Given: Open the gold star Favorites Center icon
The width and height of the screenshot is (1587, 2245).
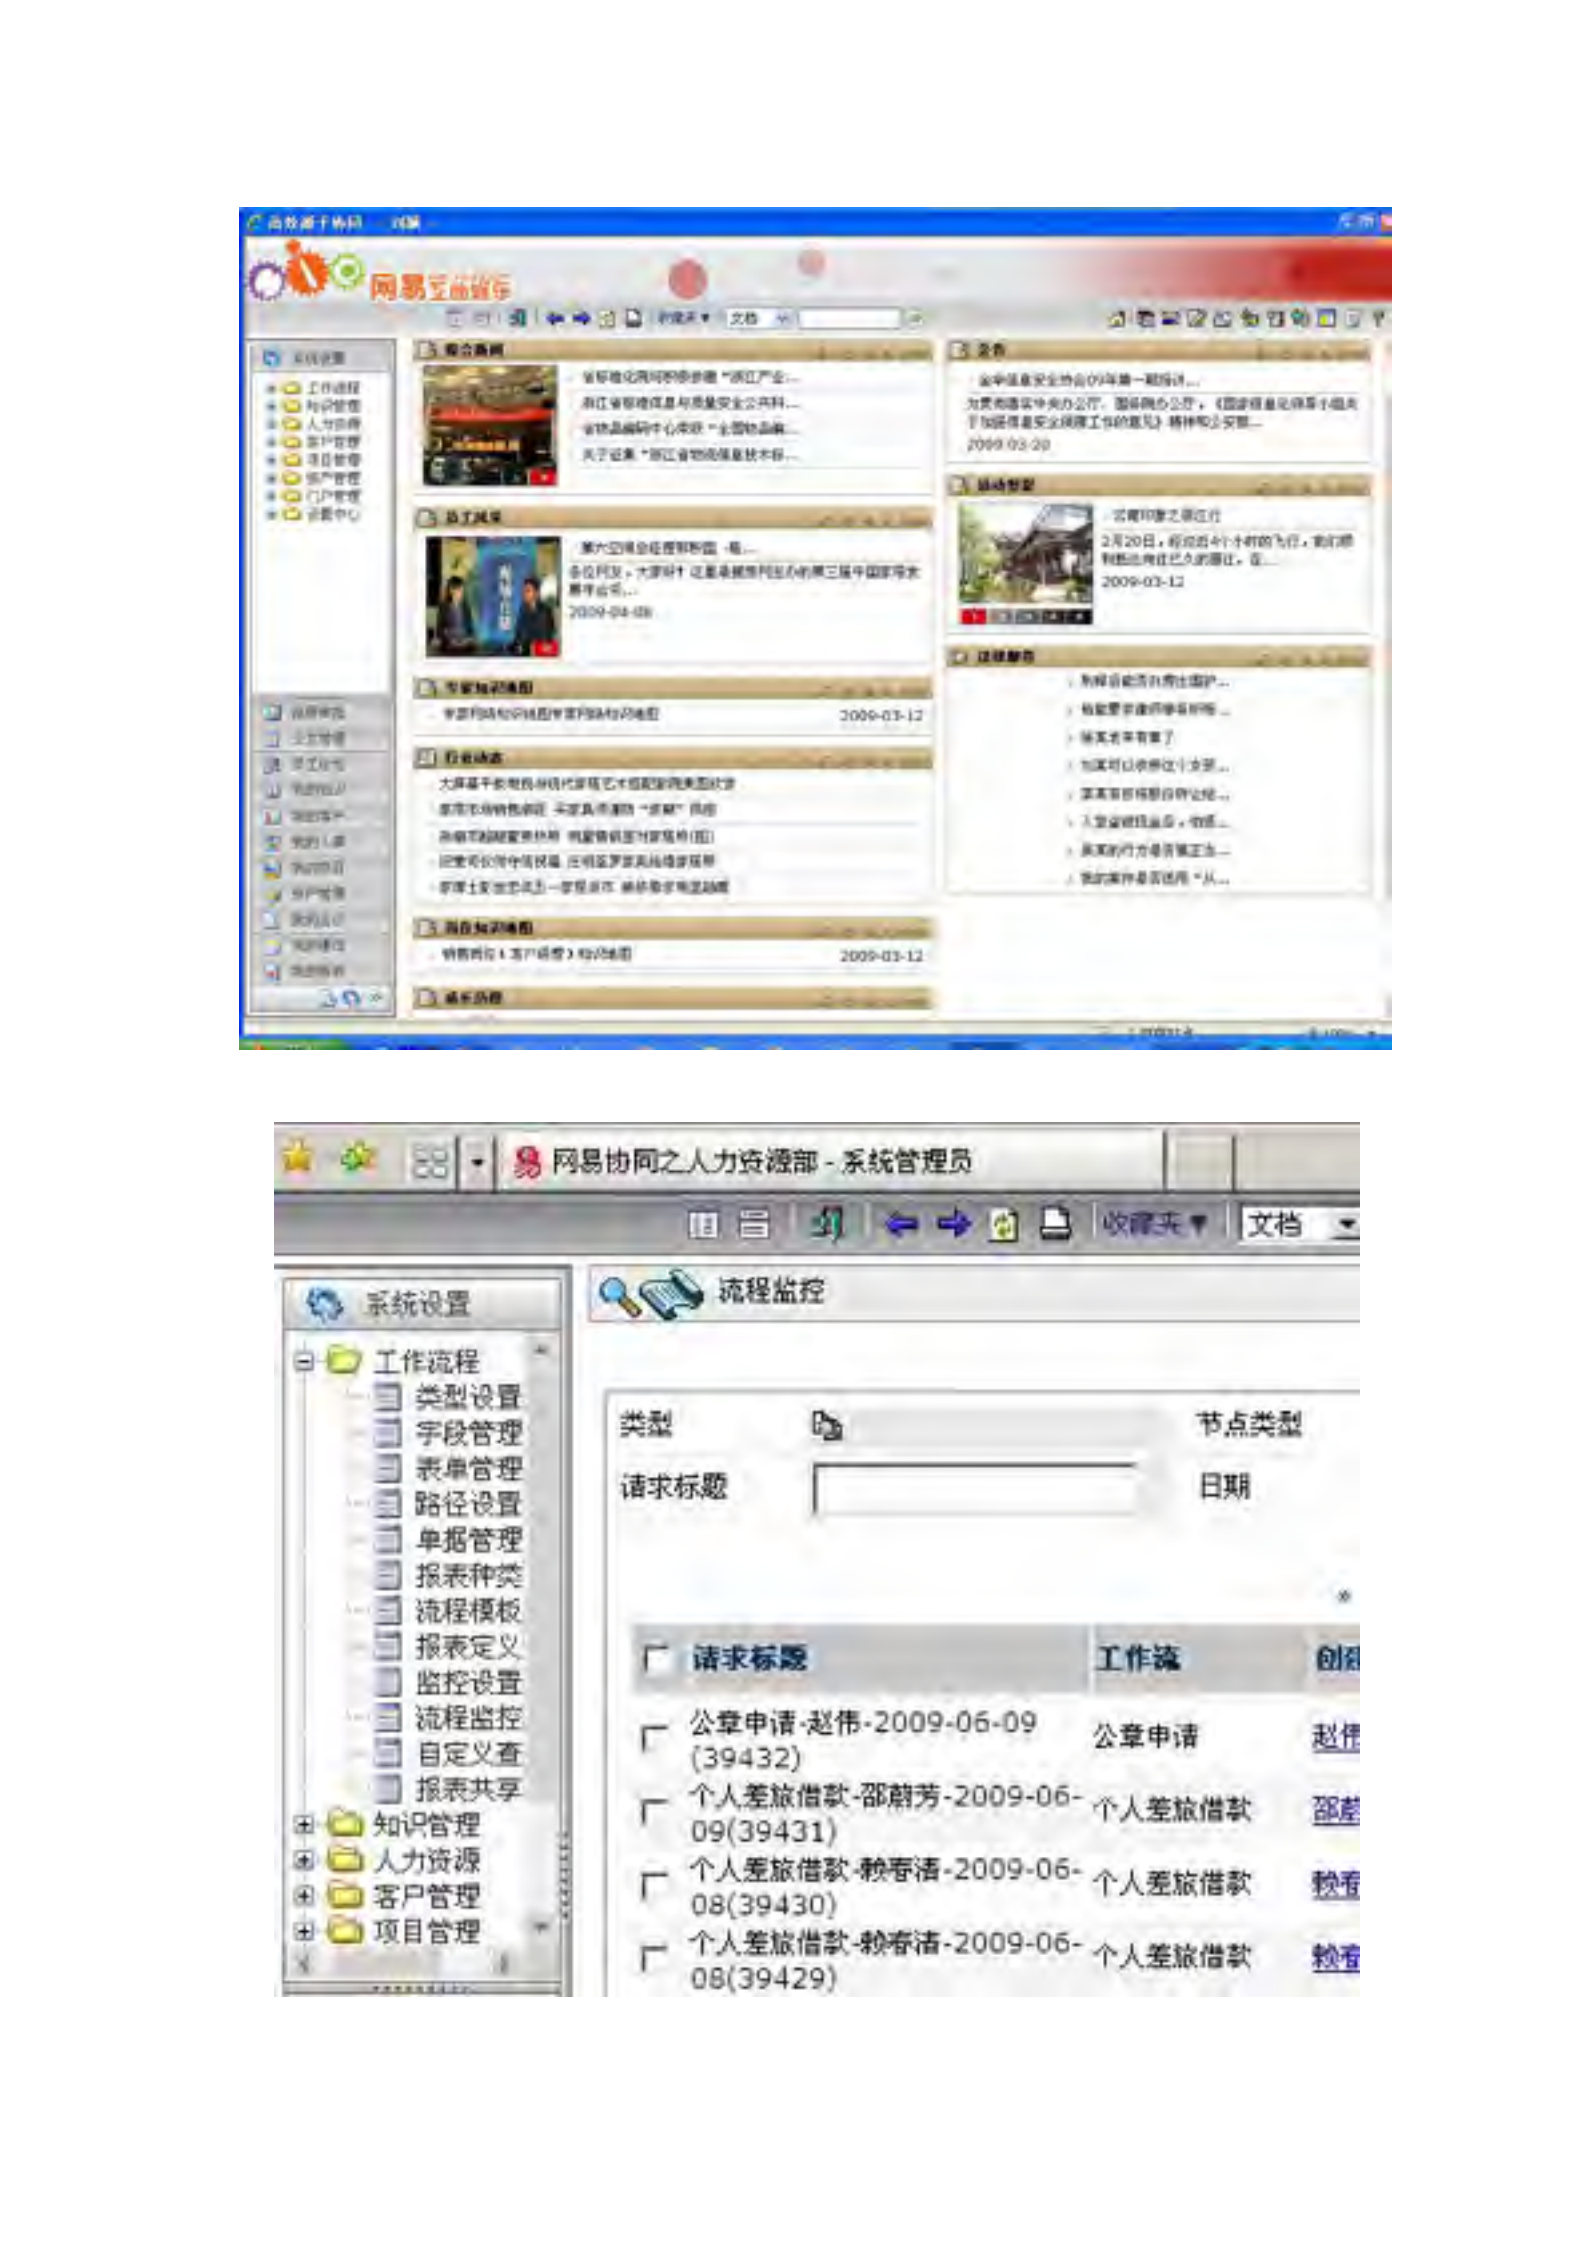Looking at the screenshot, I should point(298,1159).
